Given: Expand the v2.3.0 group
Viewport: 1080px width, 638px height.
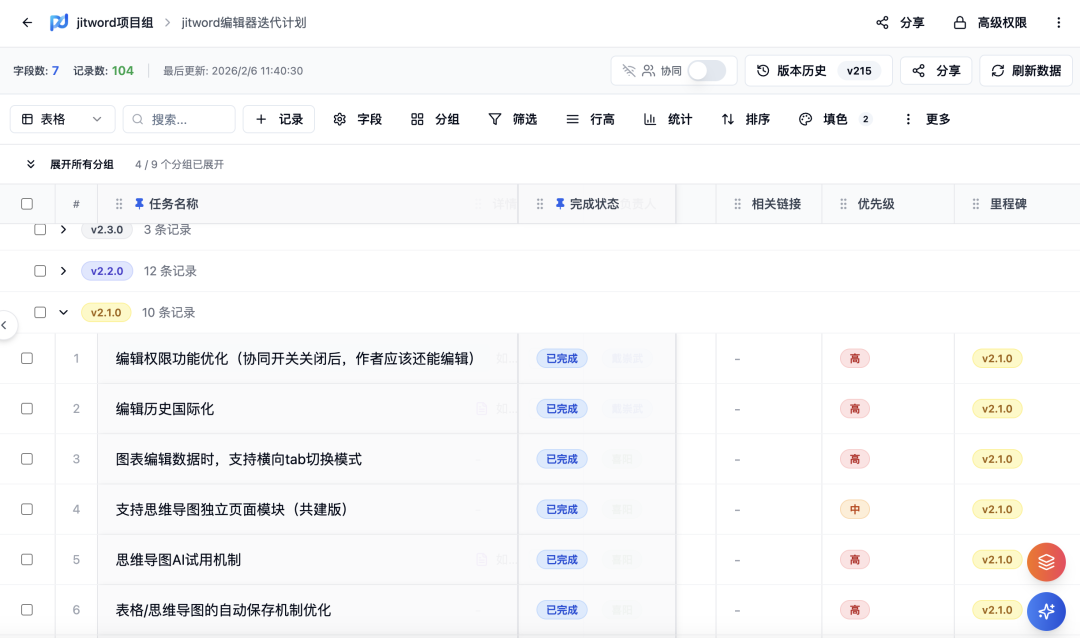Looking at the screenshot, I should (63, 229).
